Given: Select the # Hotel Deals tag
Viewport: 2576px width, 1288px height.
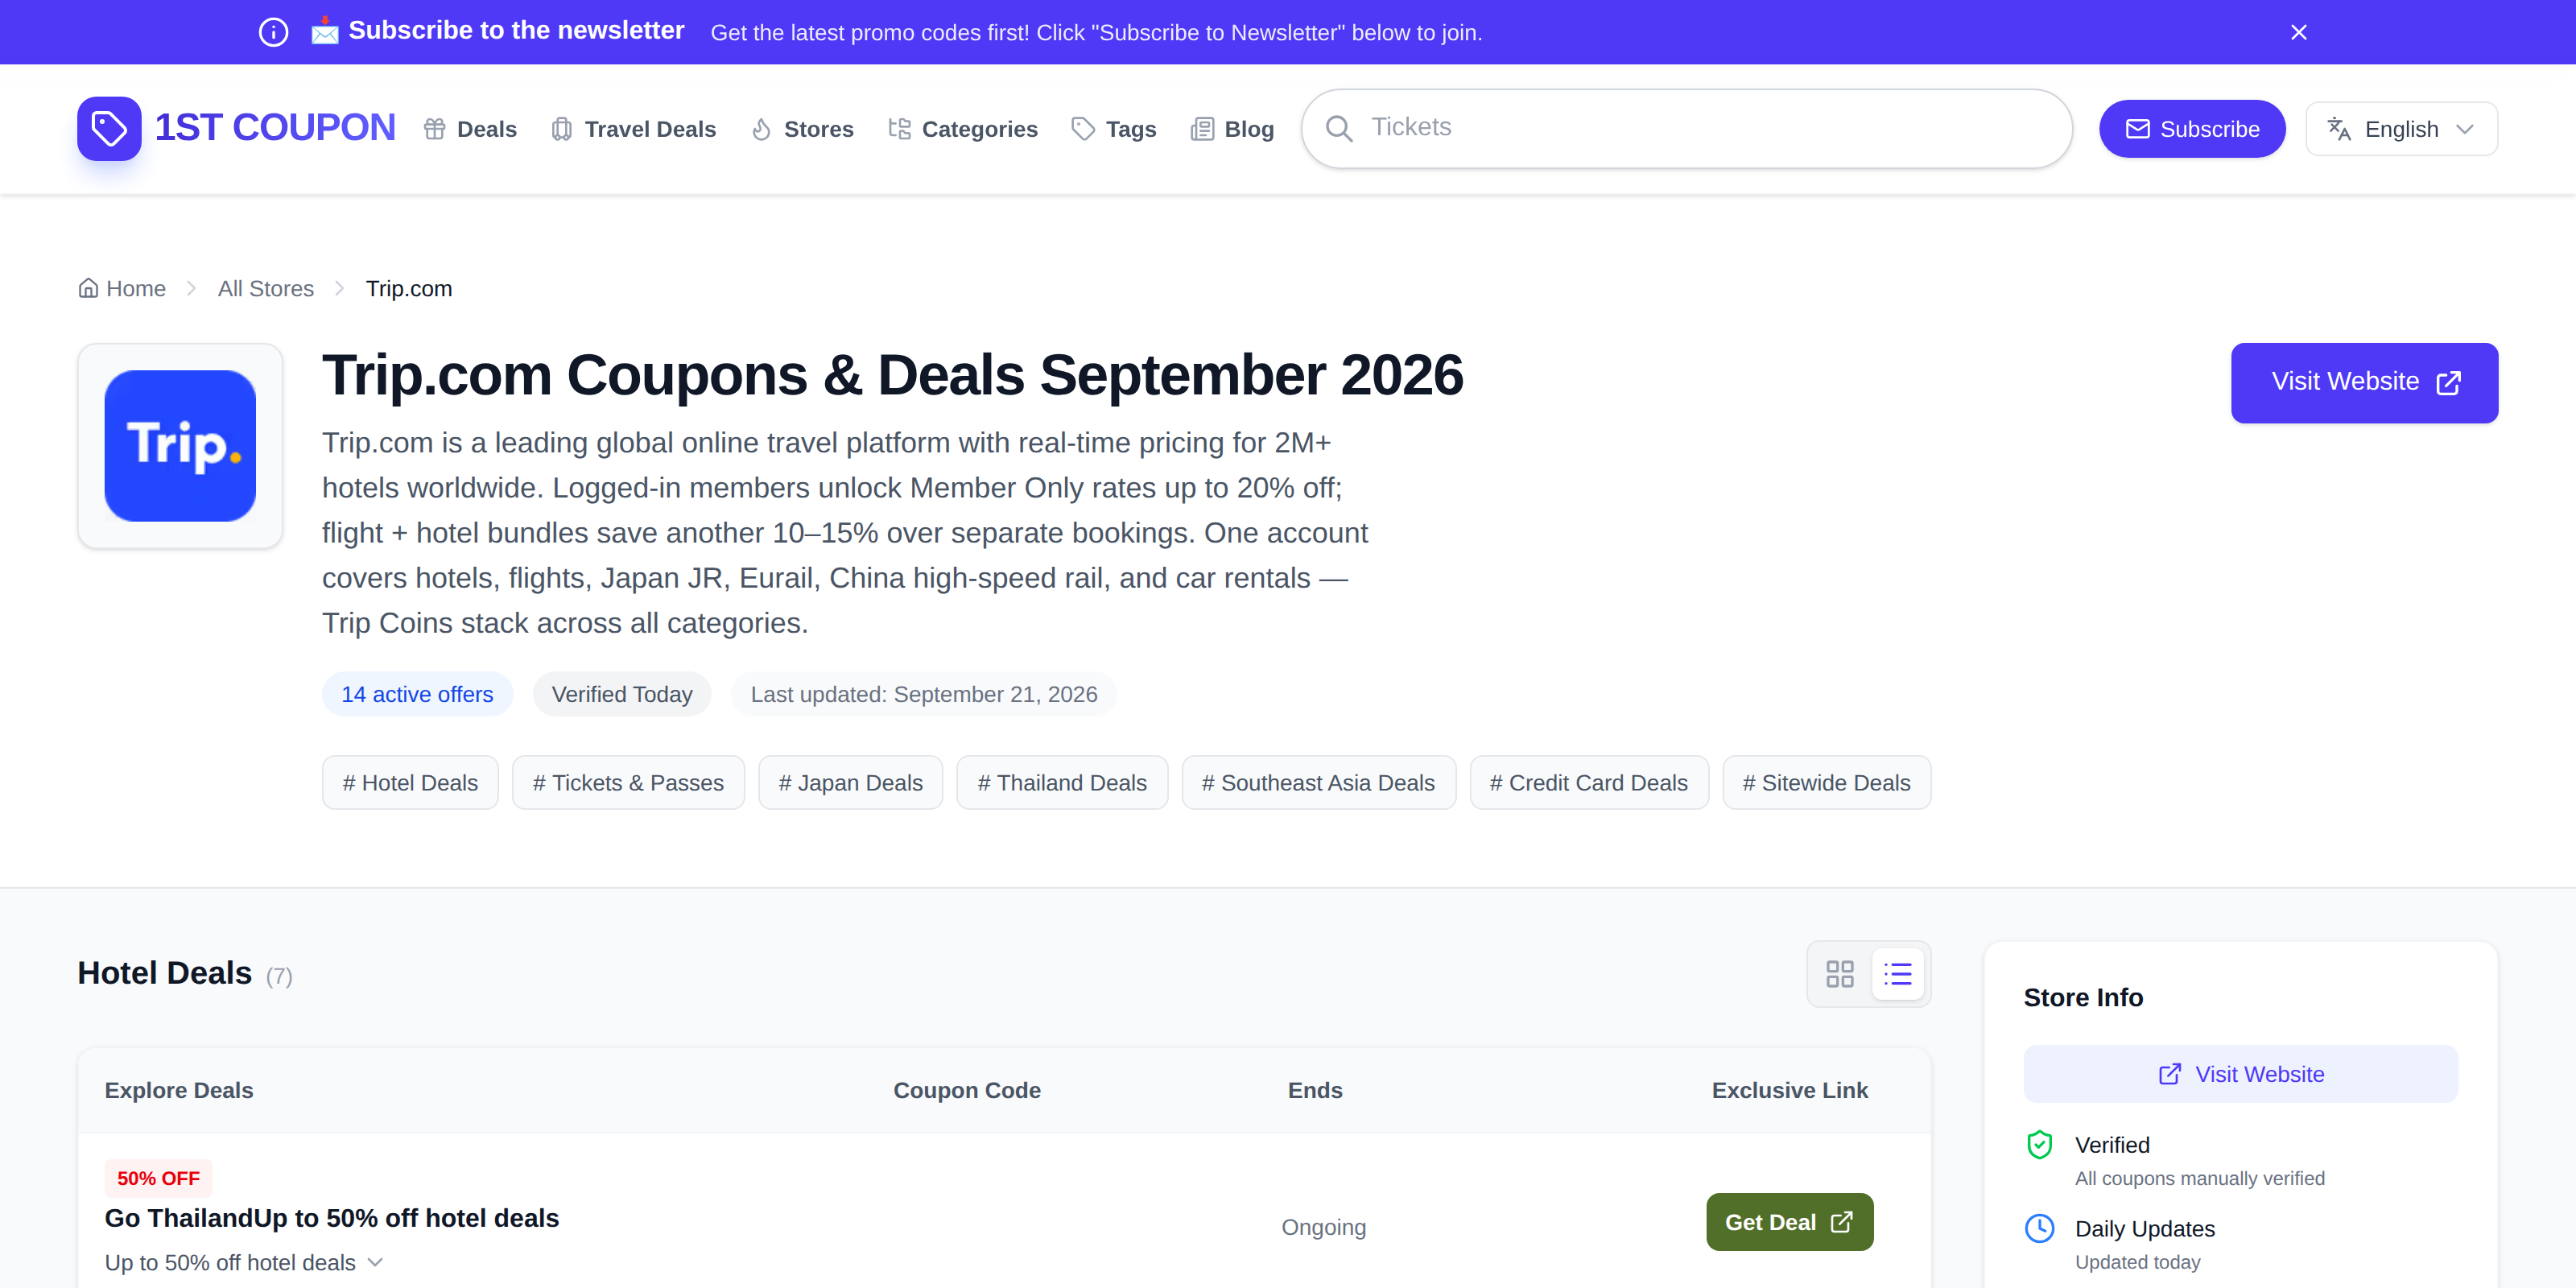Looking at the screenshot, I should point(410,782).
